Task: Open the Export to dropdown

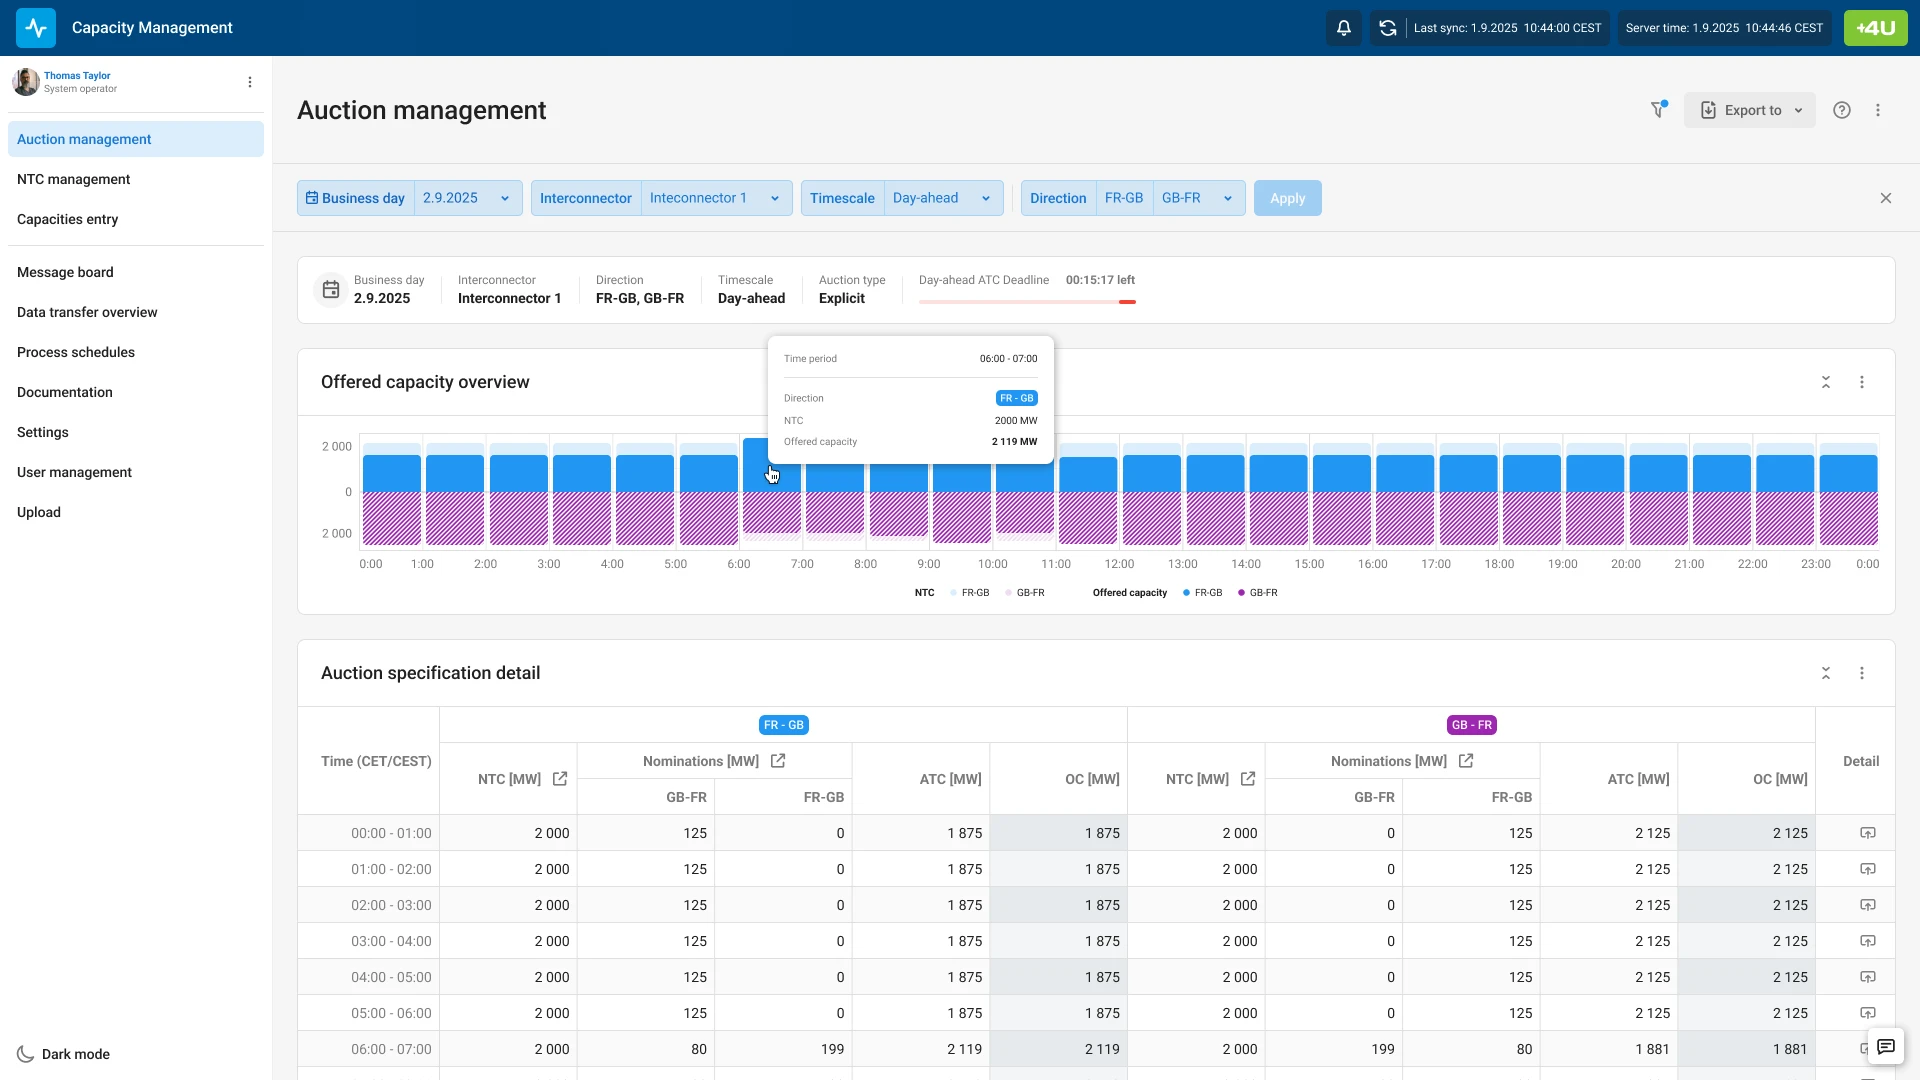Action: [1750, 110]
